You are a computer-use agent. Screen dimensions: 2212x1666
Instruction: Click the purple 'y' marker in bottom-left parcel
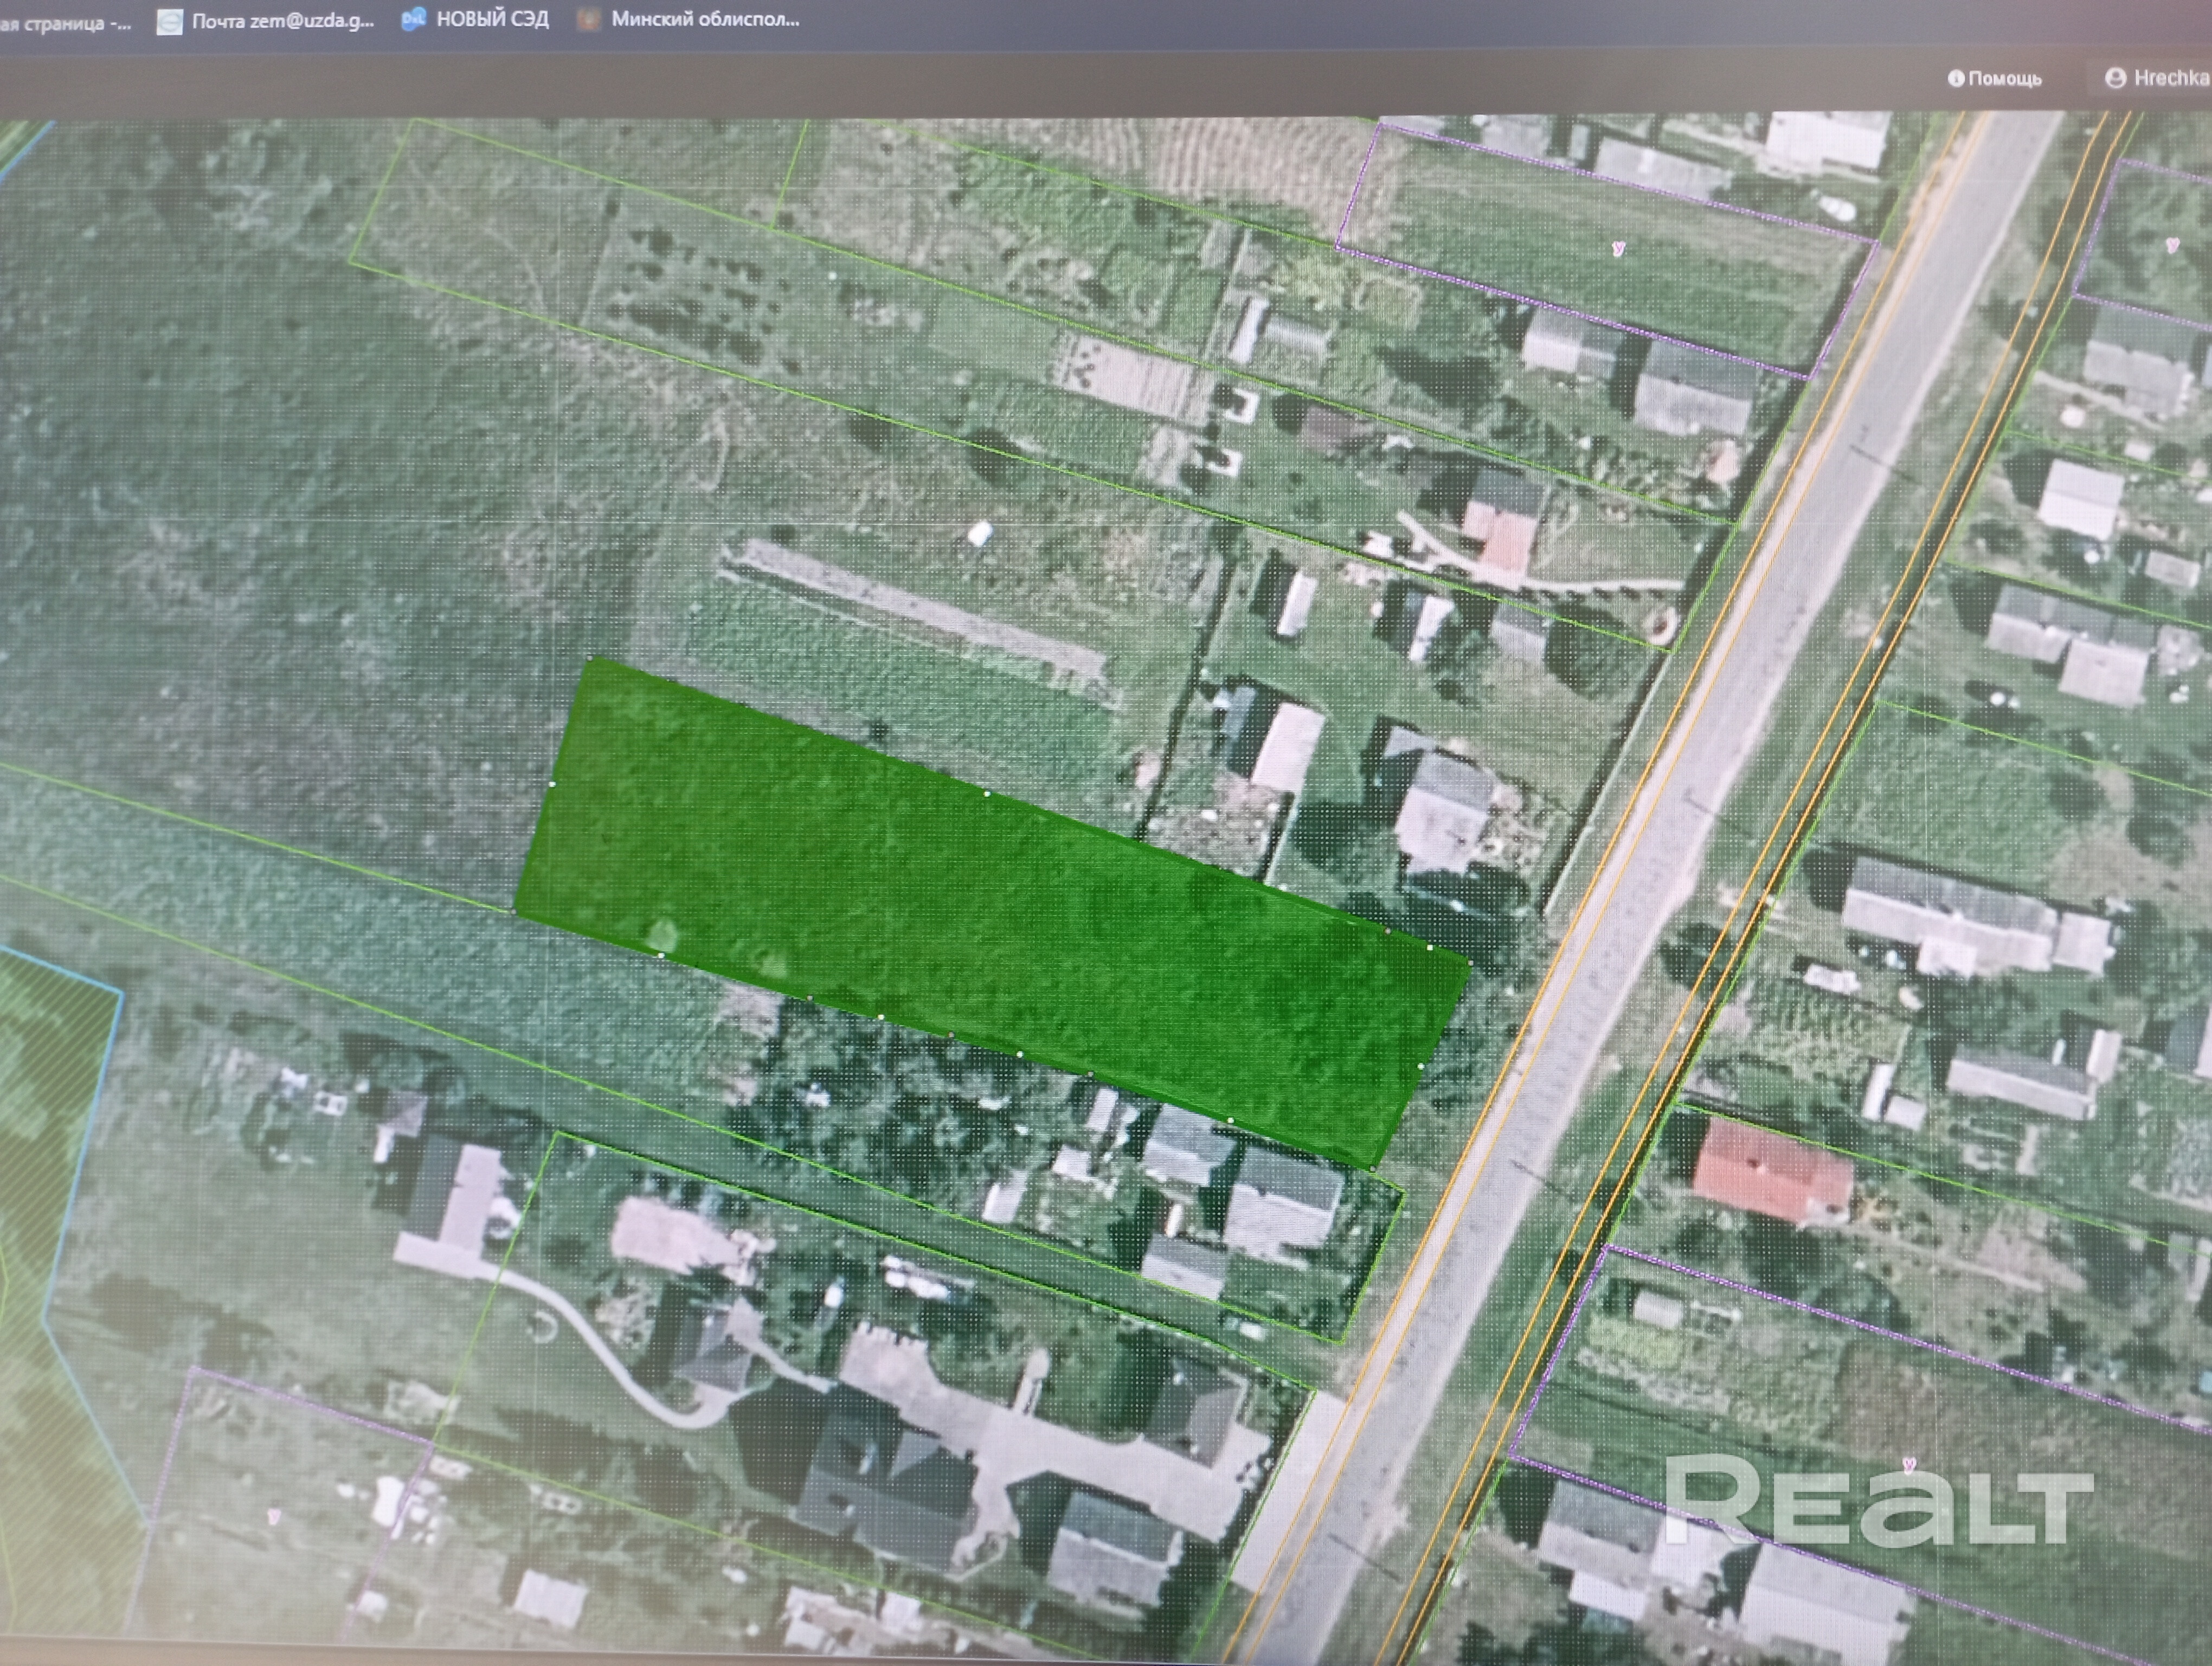pos(273,1516)
